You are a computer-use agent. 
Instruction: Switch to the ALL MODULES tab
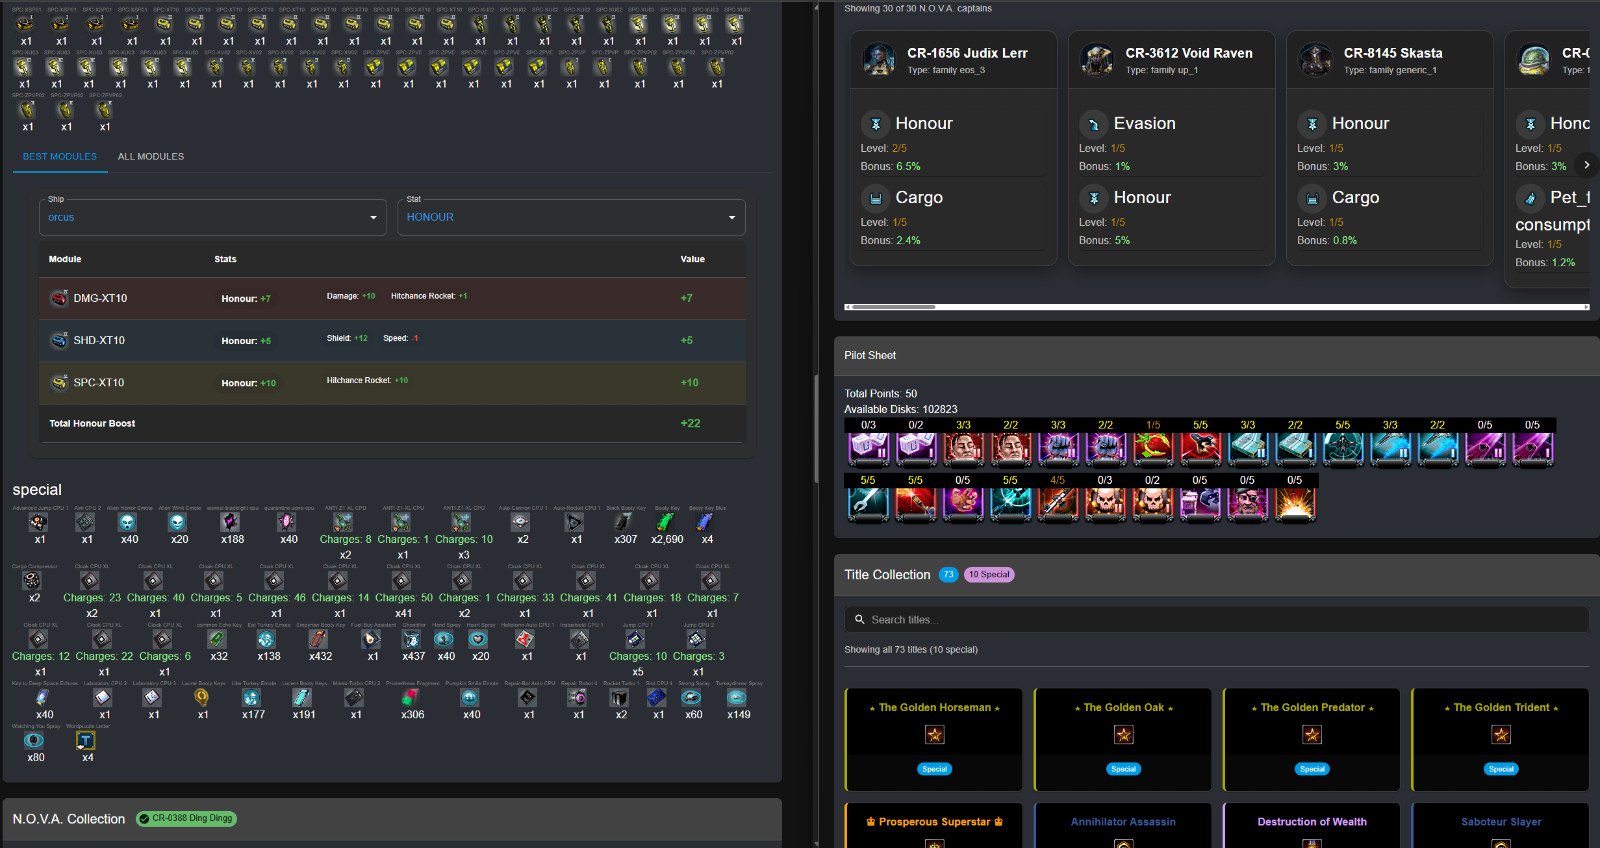pos(151,157)
